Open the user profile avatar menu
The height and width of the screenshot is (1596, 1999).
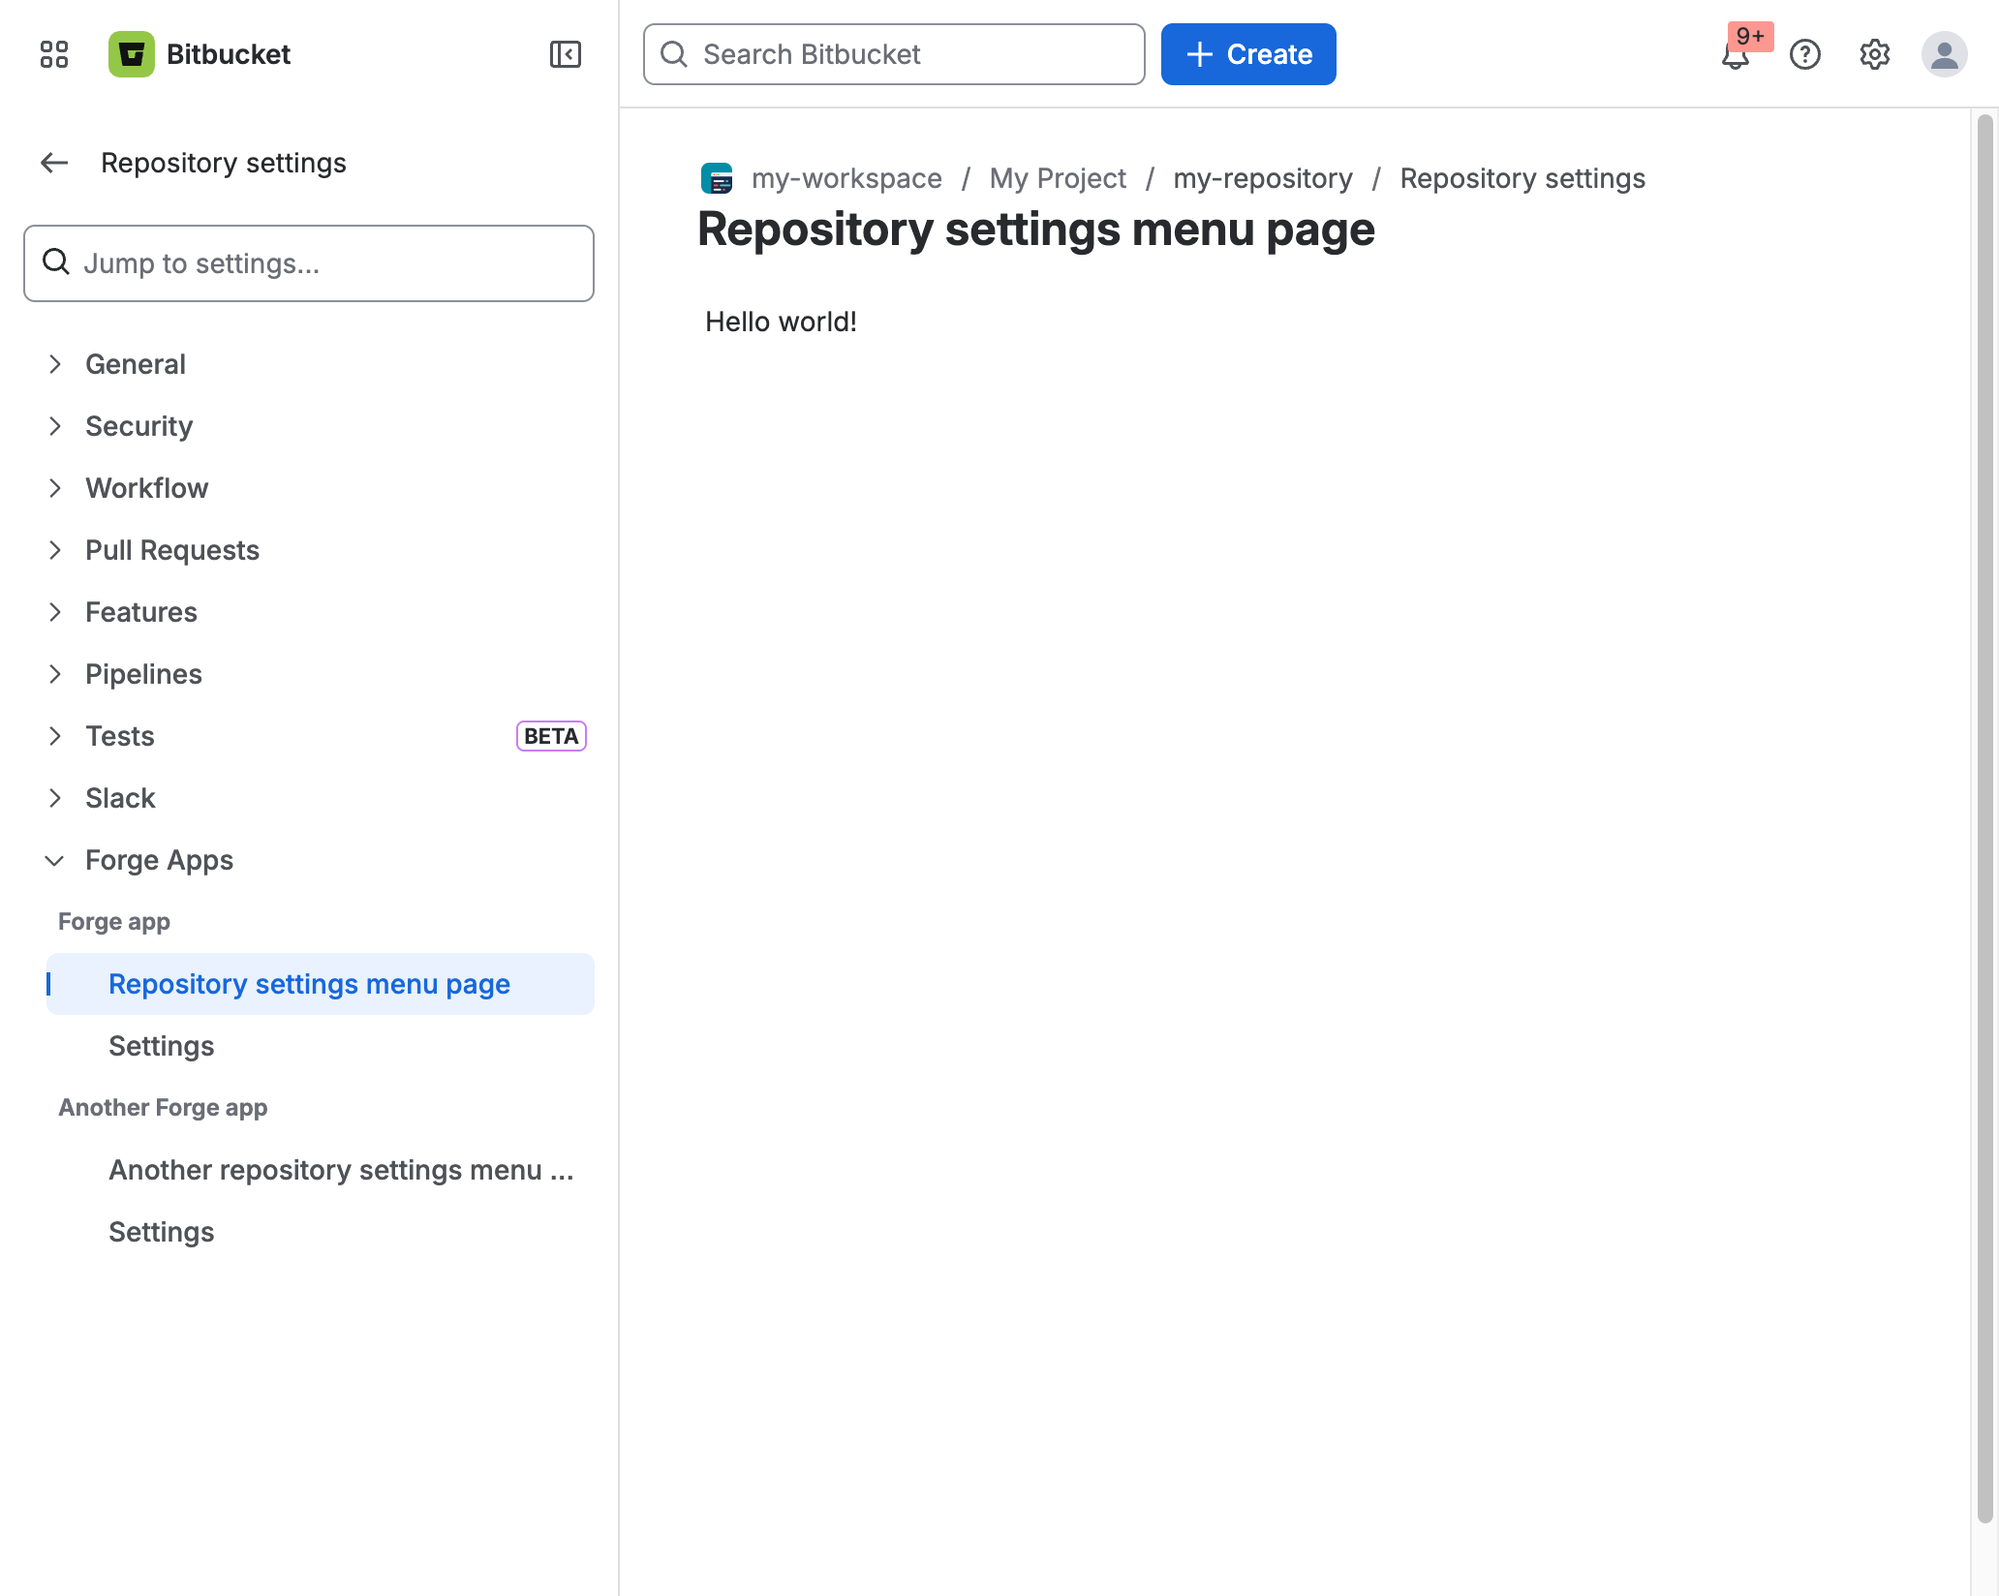tap(1944, 54)
